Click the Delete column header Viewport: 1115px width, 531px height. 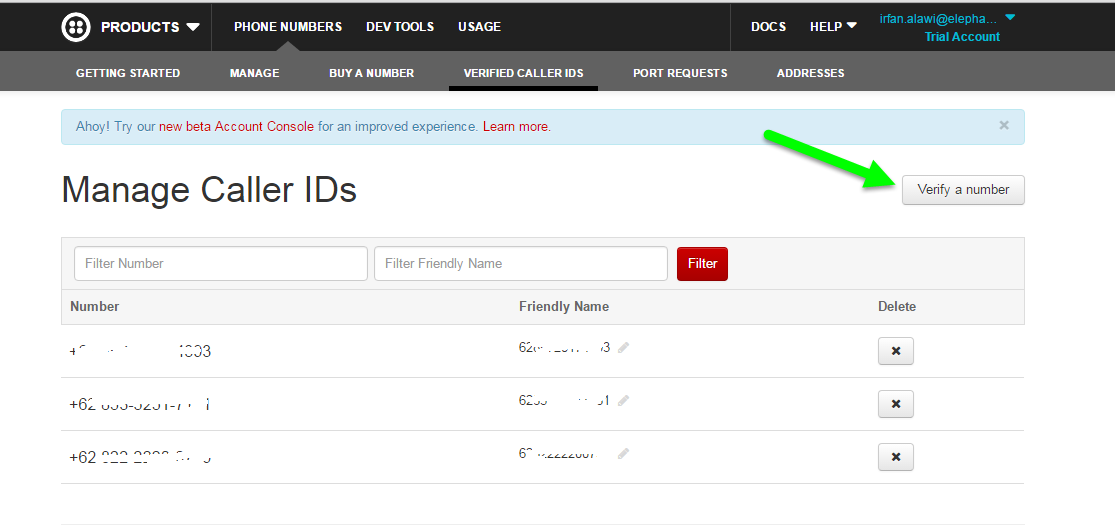point(897,306)
